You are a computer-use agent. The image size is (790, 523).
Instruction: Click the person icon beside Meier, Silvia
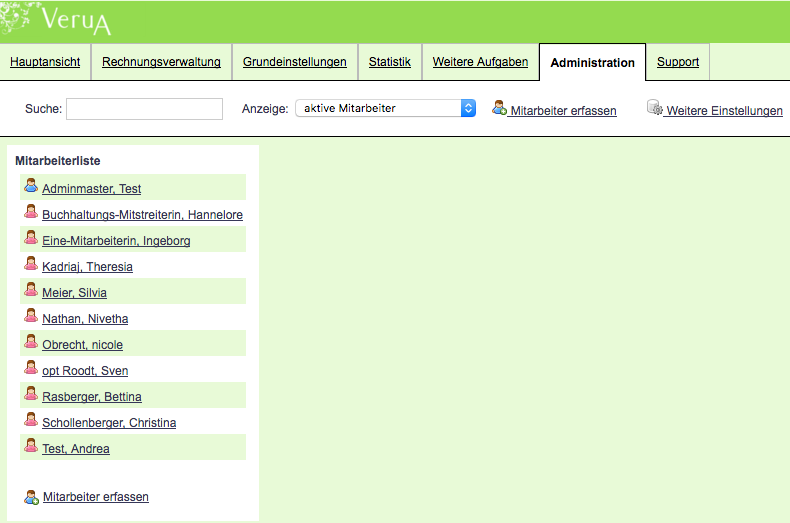pyautogui.click(x=31, y=290)
